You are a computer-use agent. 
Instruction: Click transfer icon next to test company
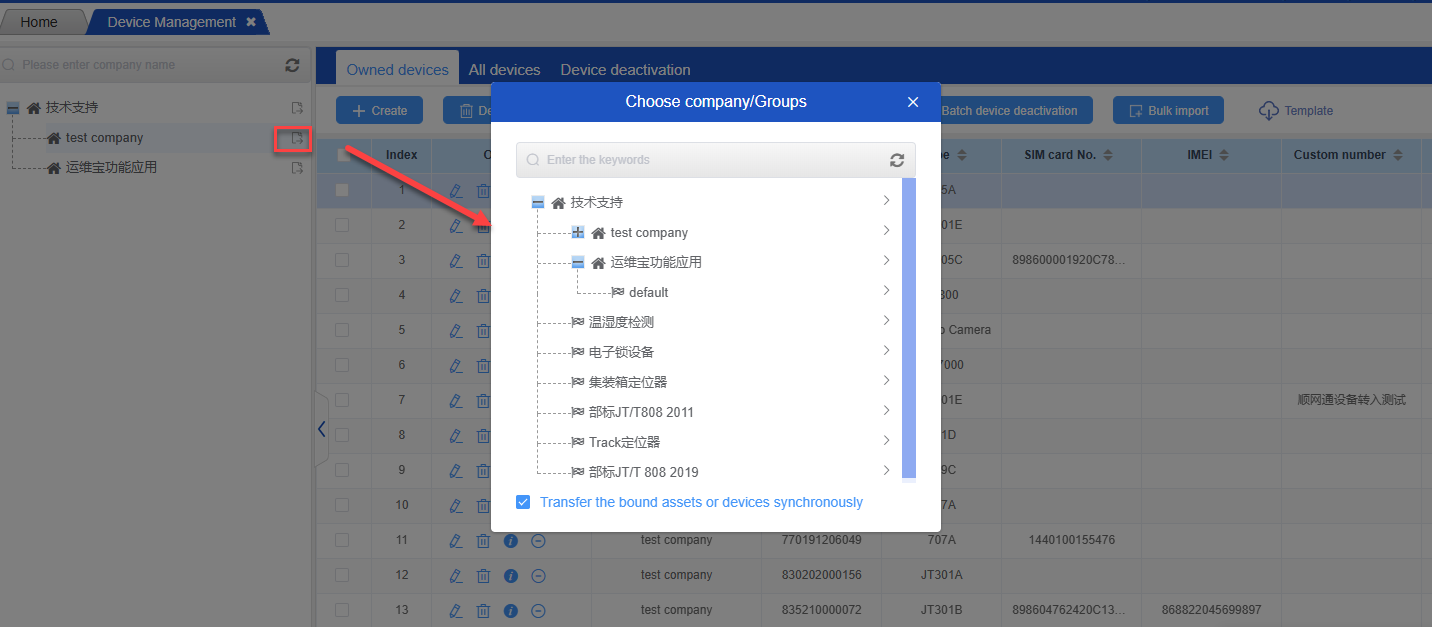296,138
